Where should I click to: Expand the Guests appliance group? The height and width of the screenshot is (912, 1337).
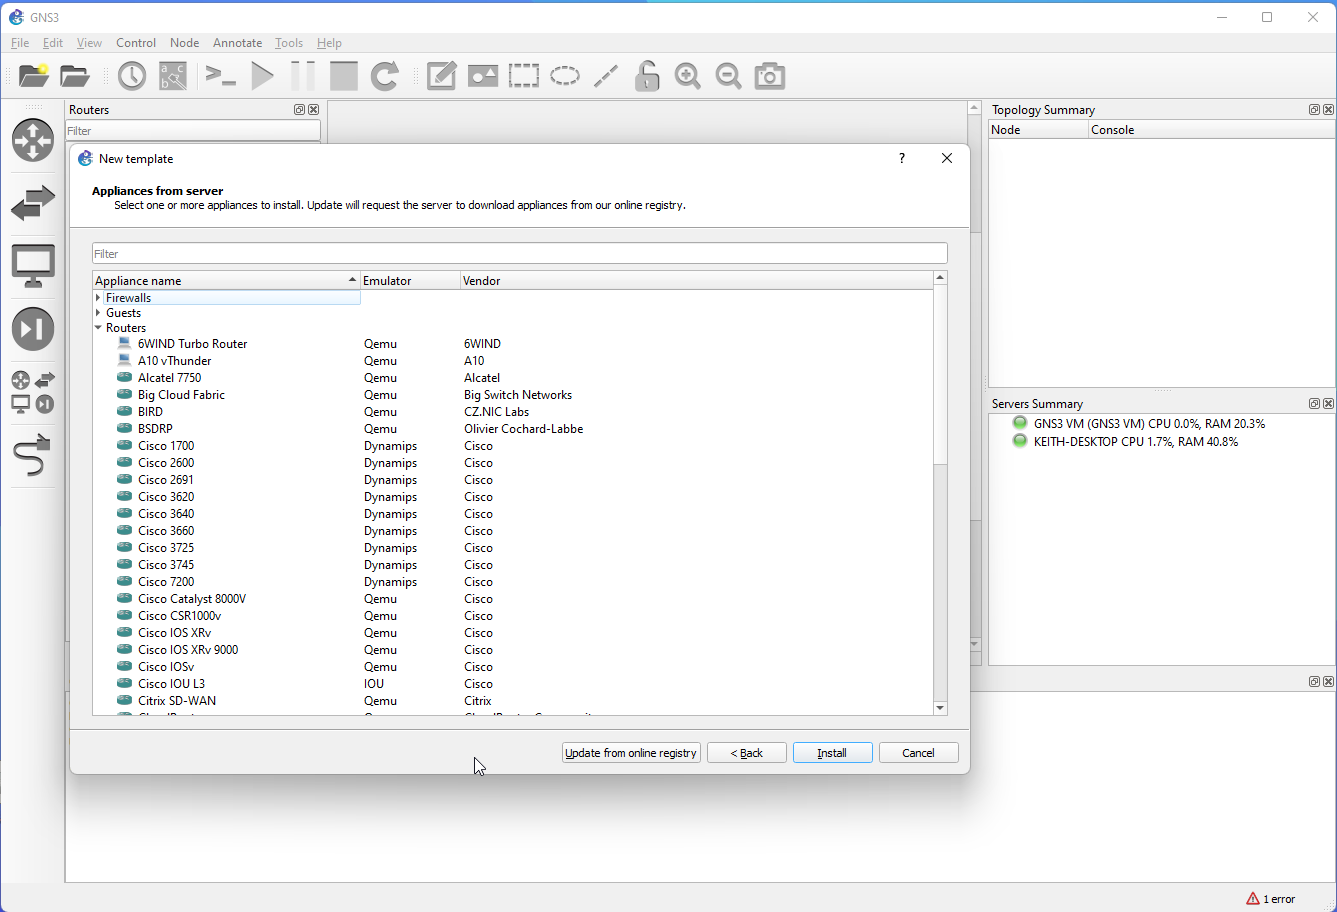97,312
